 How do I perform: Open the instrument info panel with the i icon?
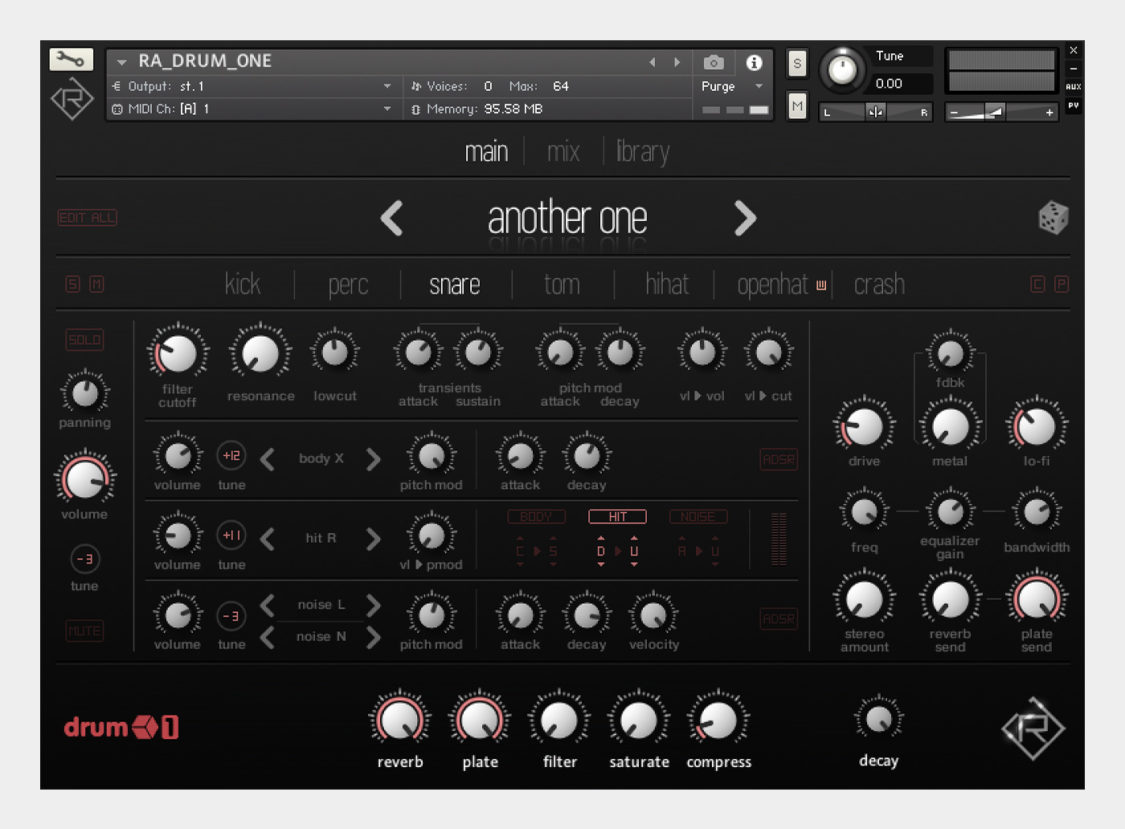pyautogui.click(x=755, y=62)
